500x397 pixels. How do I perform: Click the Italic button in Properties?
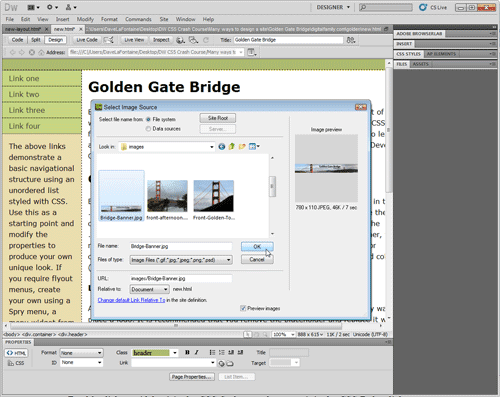197,352
